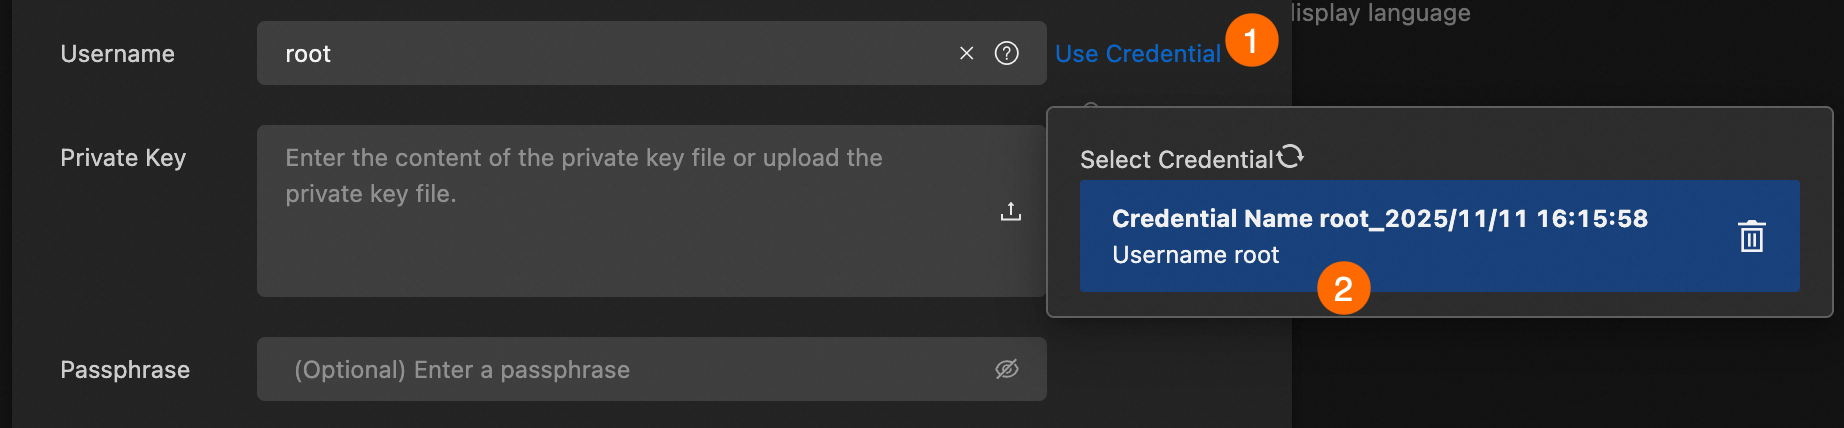Image resolution: width=1844 pixels, height=428 pixels.
Task: Click the orange step 1 badge
Action: [x=1251, y=41]
